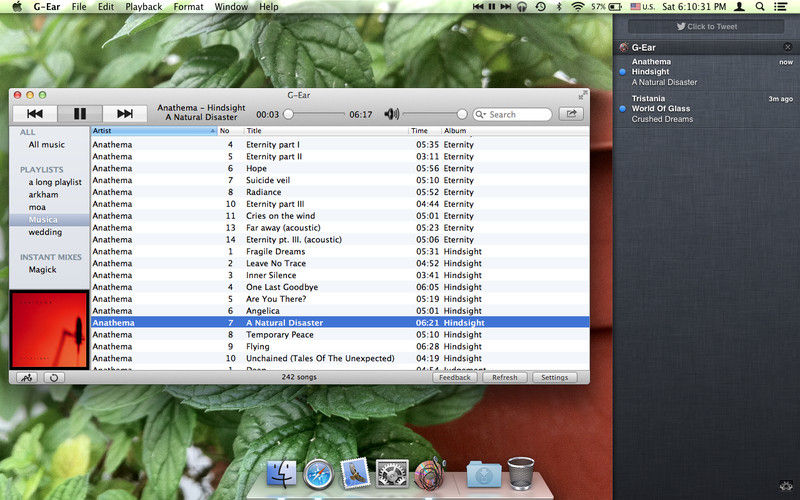
Task: Select the Musica playlist
Action: 49,219
